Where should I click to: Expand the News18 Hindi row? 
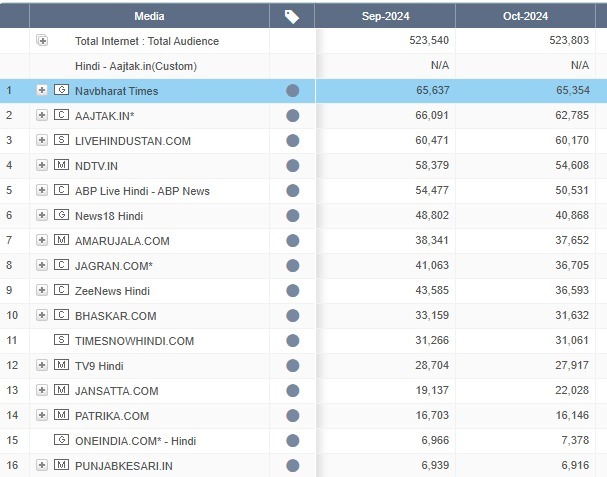tap(42, 215)
